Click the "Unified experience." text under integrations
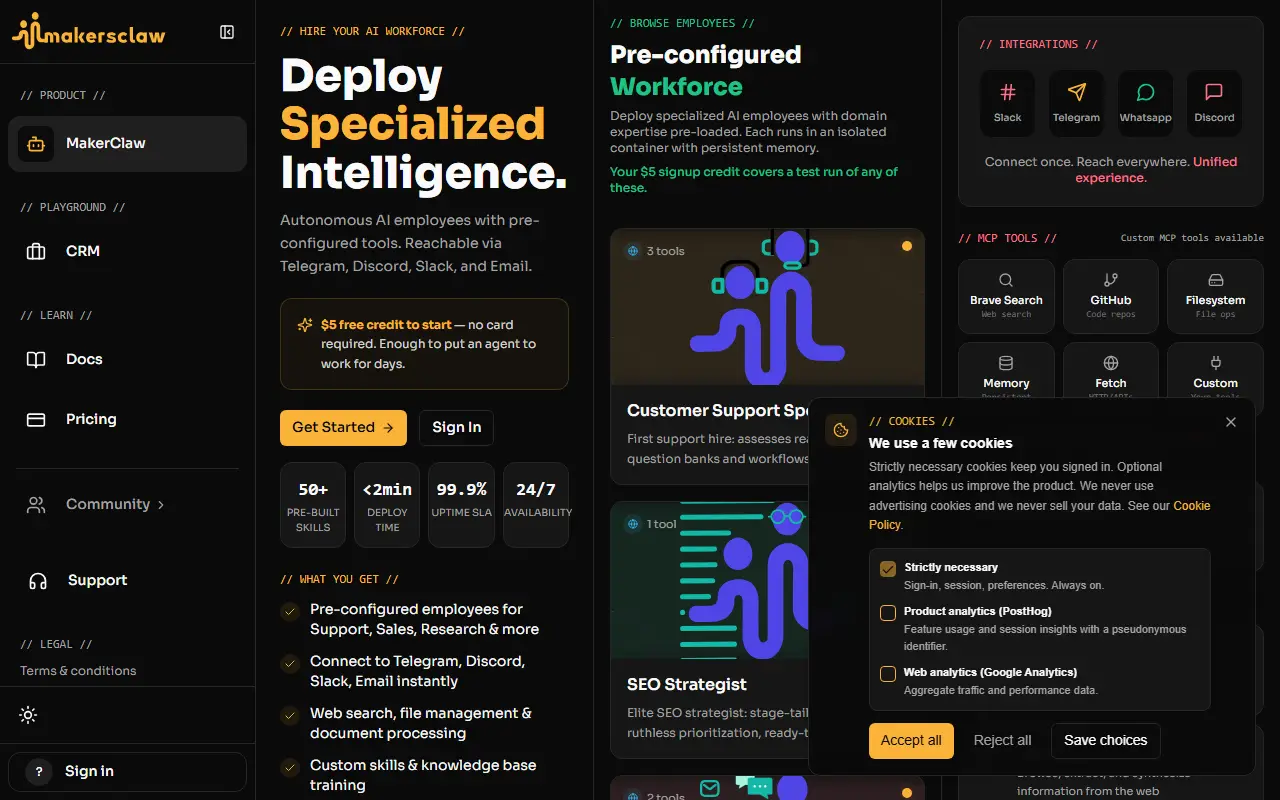 (1156, 170)
